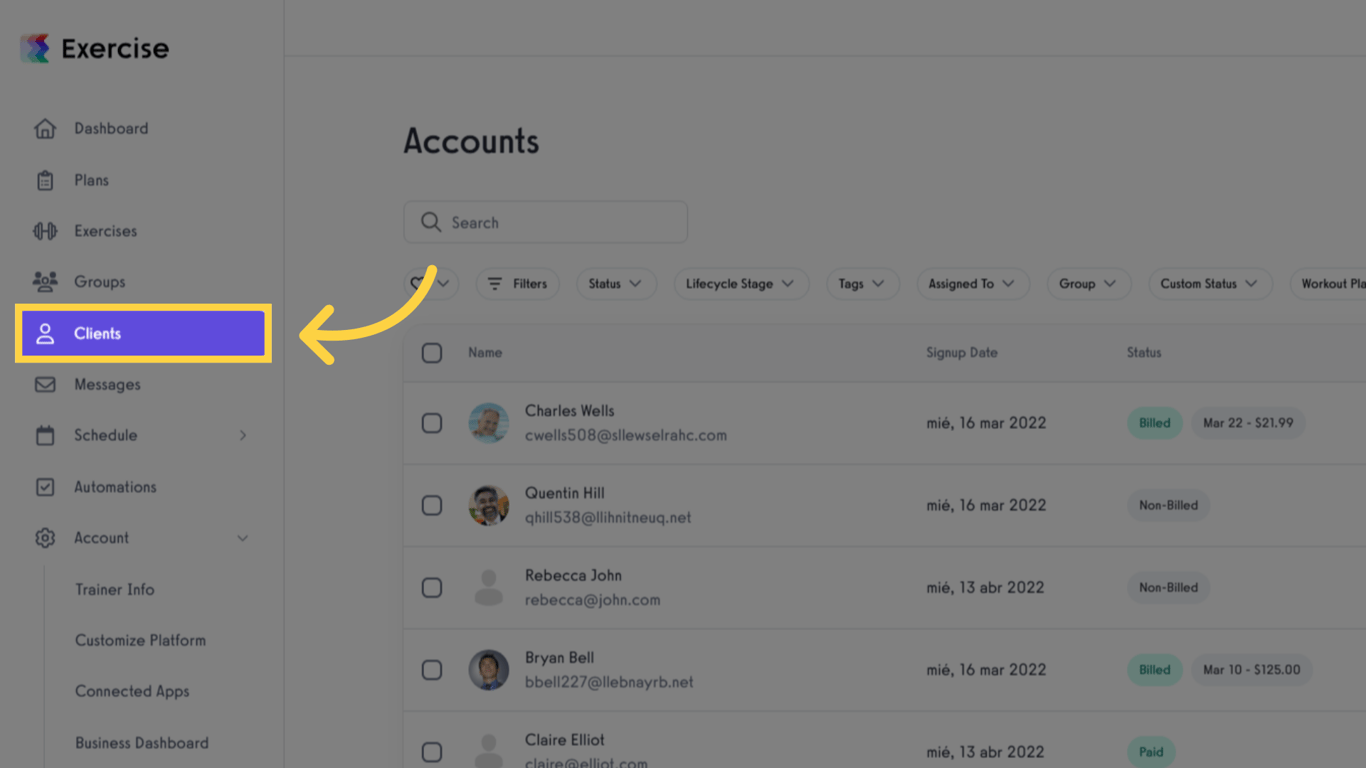Click inside the Search field
This screenshot has width=1366, height=768.
click(545, 222)
